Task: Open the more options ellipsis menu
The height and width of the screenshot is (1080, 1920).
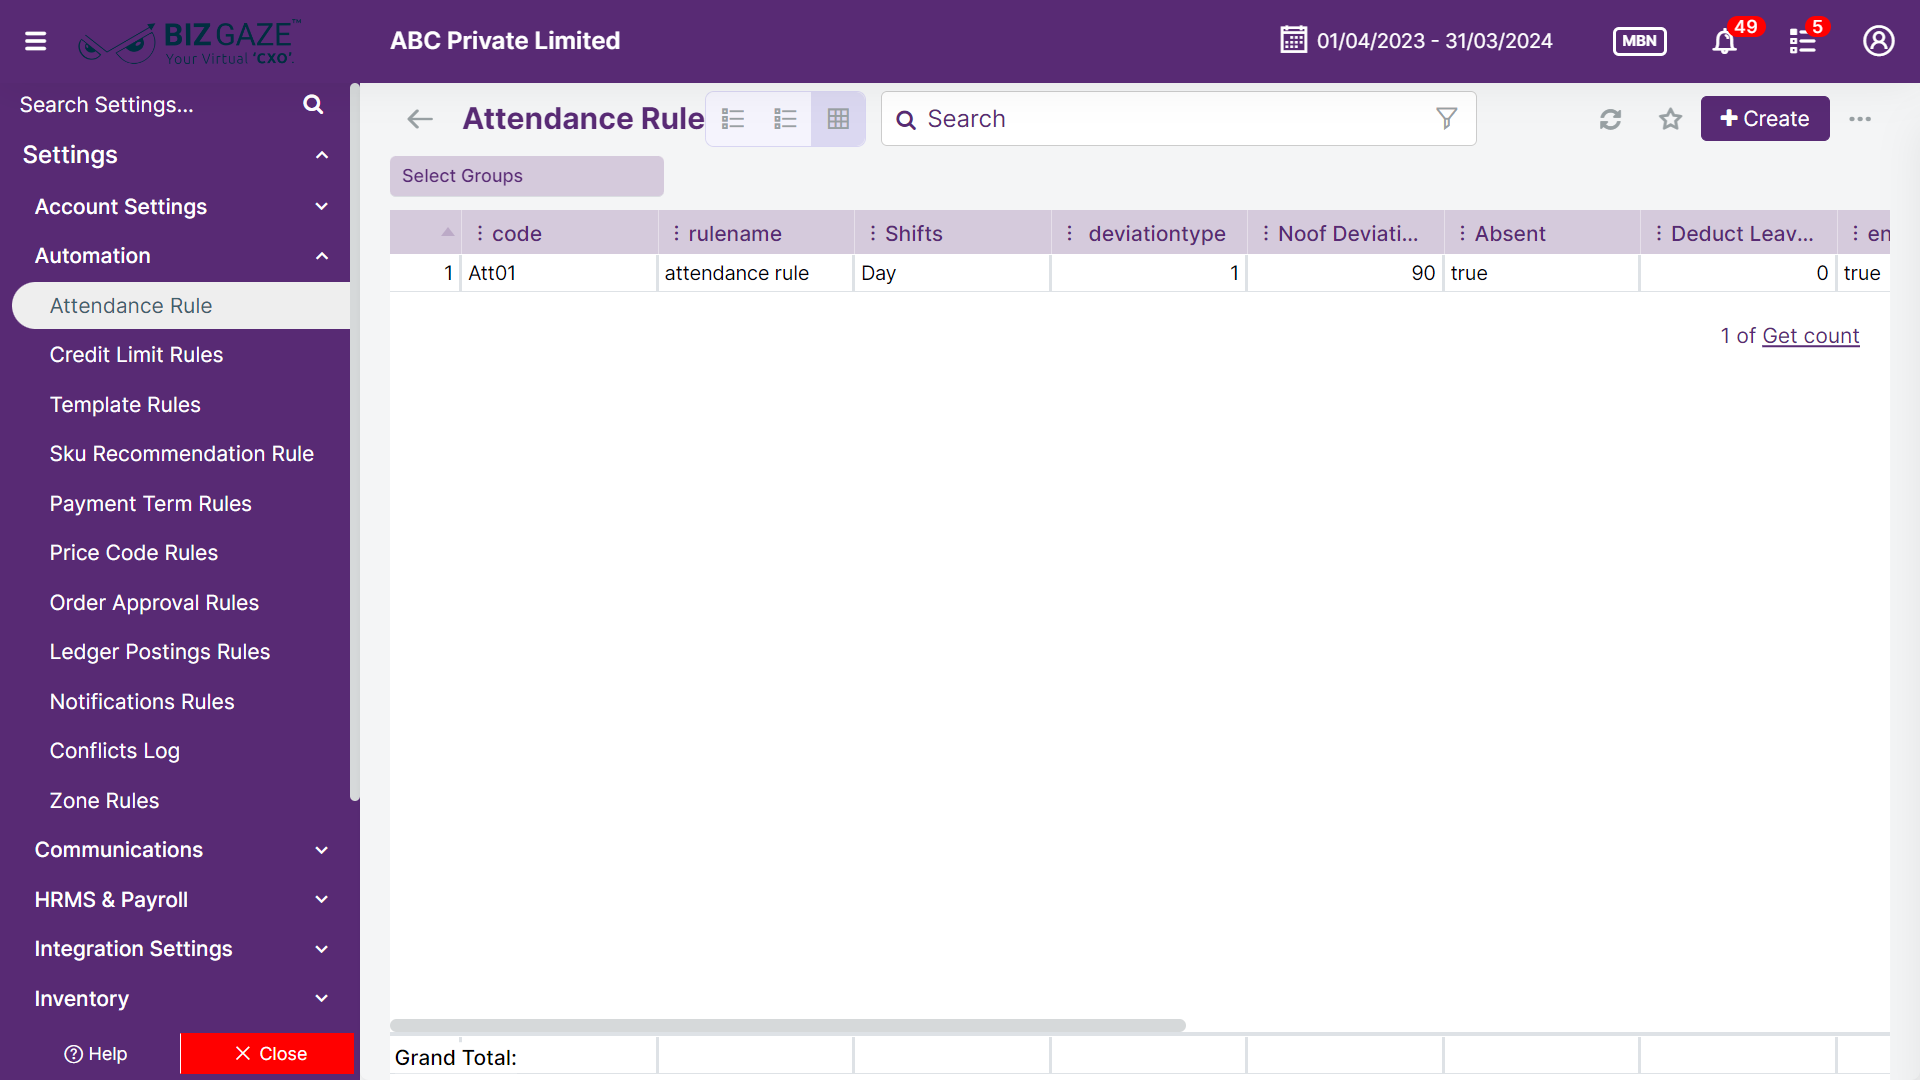Action: pos(1860,119)
